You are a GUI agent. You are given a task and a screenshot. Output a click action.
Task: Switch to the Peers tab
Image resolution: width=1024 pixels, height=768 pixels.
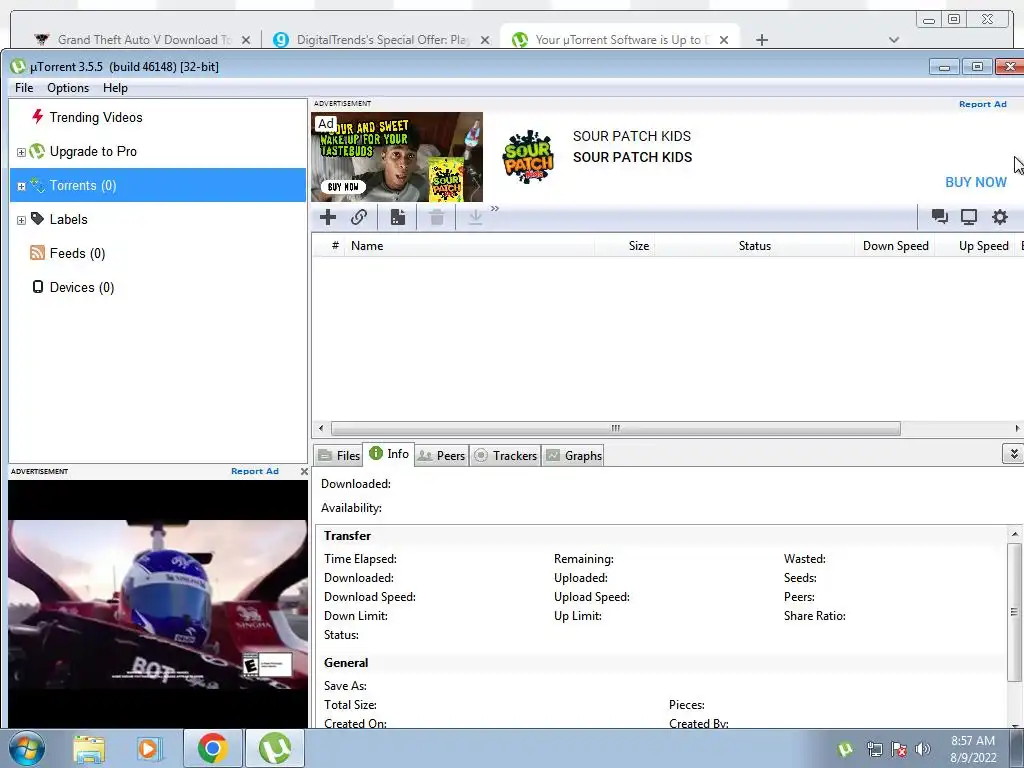tap(441, 456)
